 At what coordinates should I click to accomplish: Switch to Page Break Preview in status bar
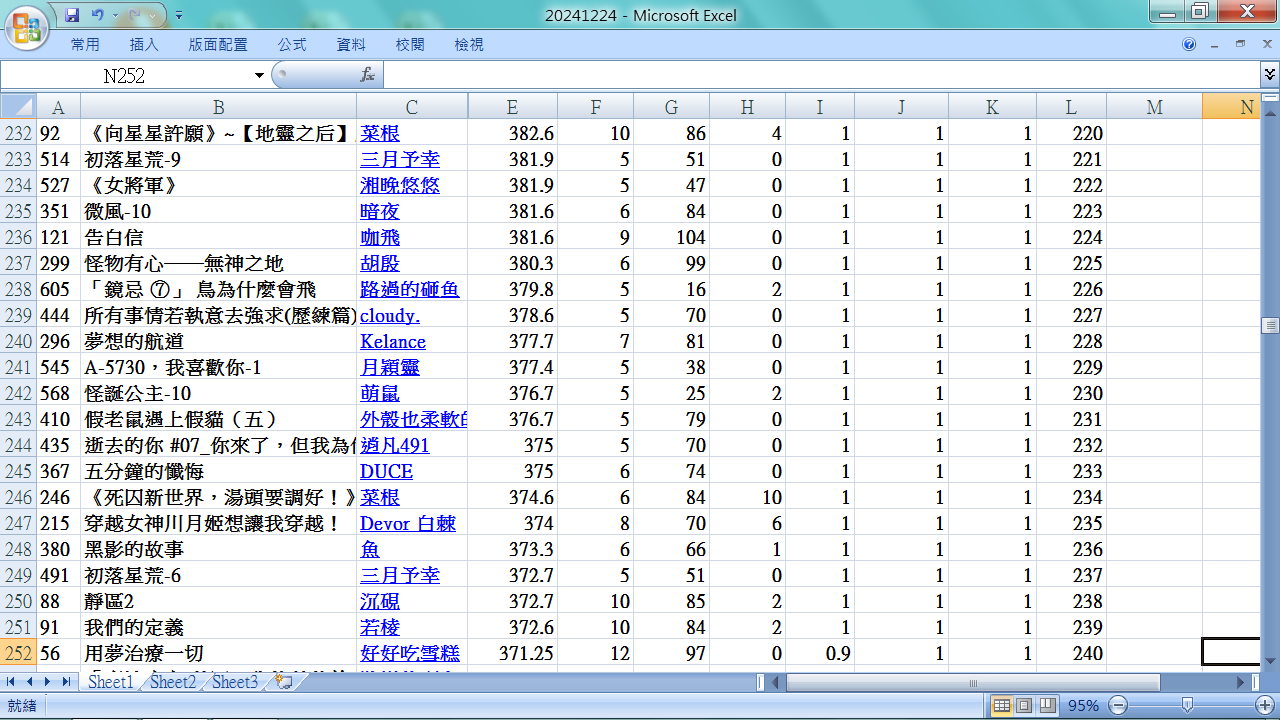(x=1046, y=706)
